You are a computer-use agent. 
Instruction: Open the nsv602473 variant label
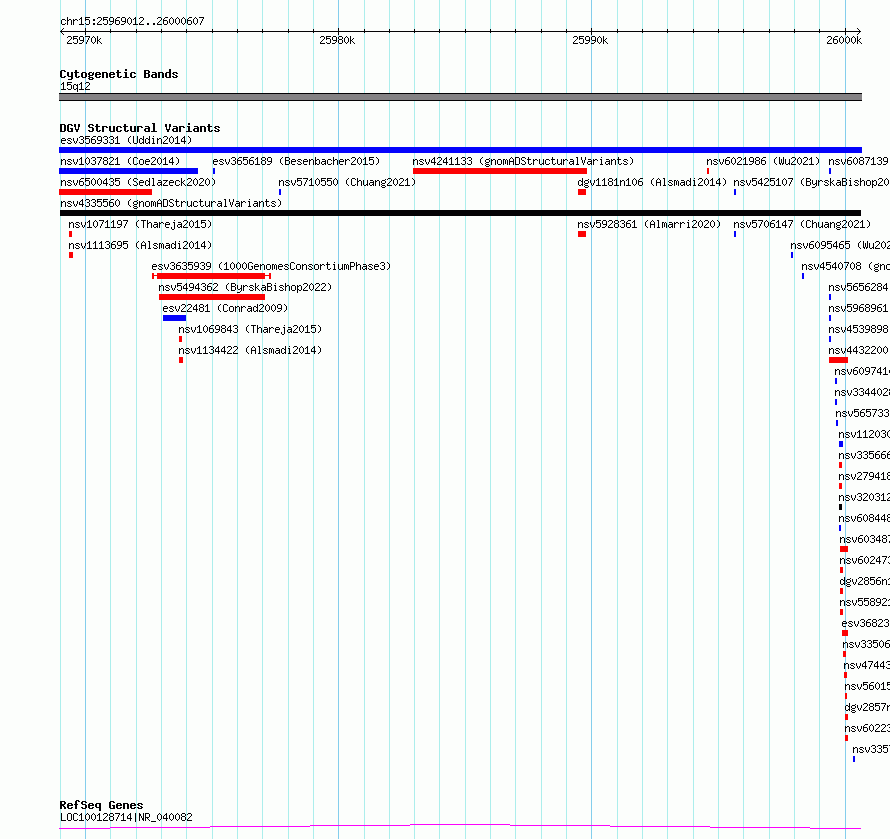tap(864, 560)
